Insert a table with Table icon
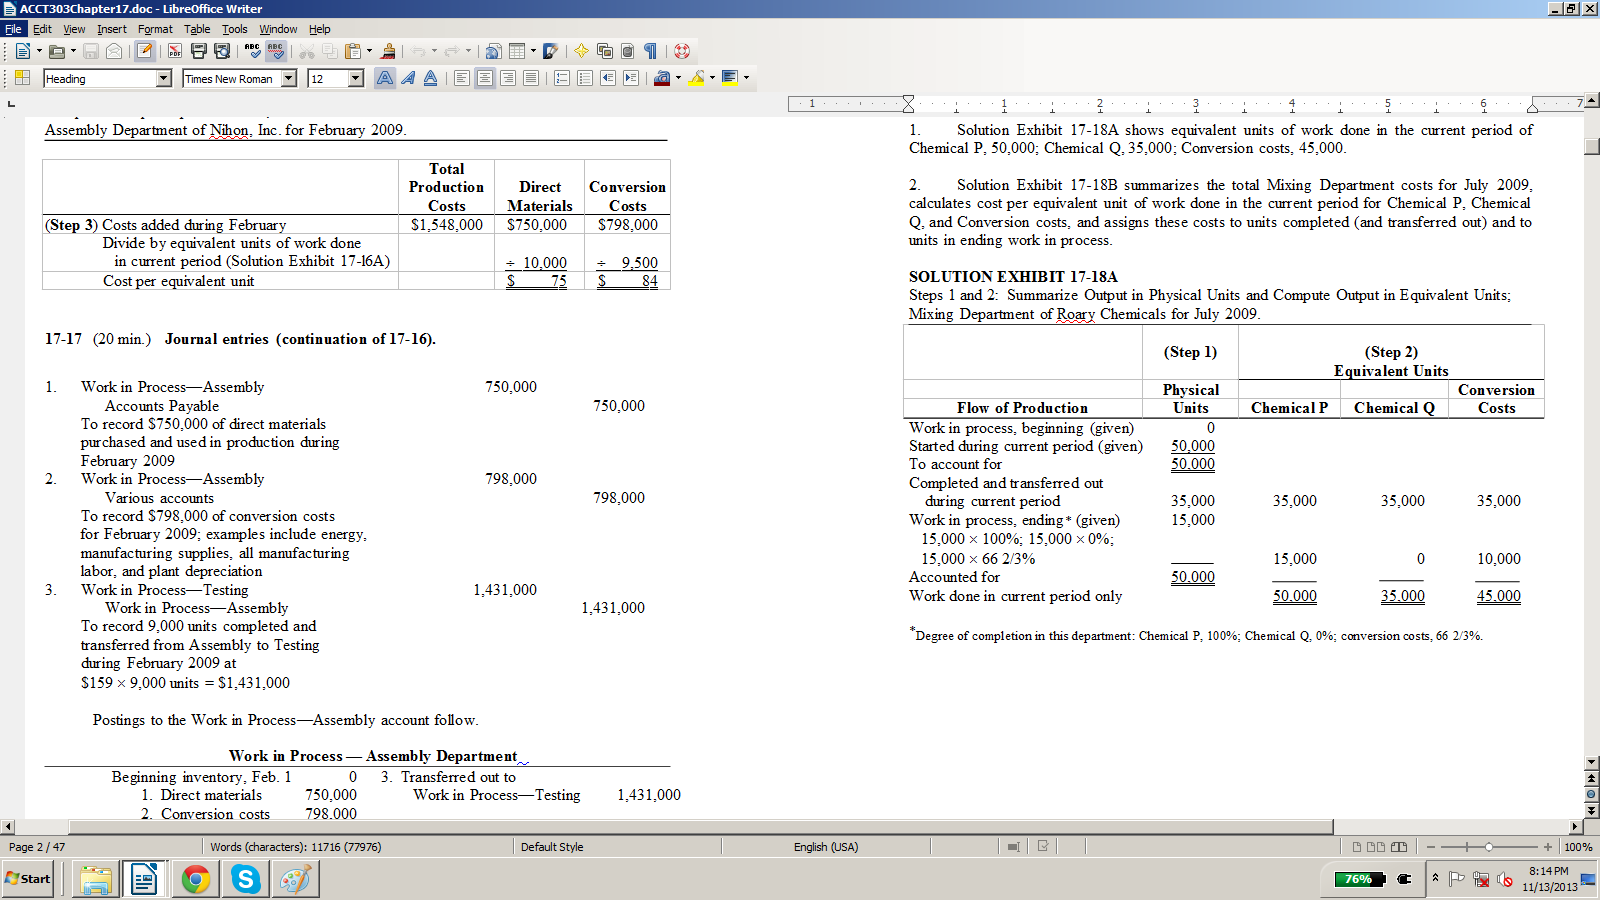This screenshot has height=900, width=1600. coord(517,51)
